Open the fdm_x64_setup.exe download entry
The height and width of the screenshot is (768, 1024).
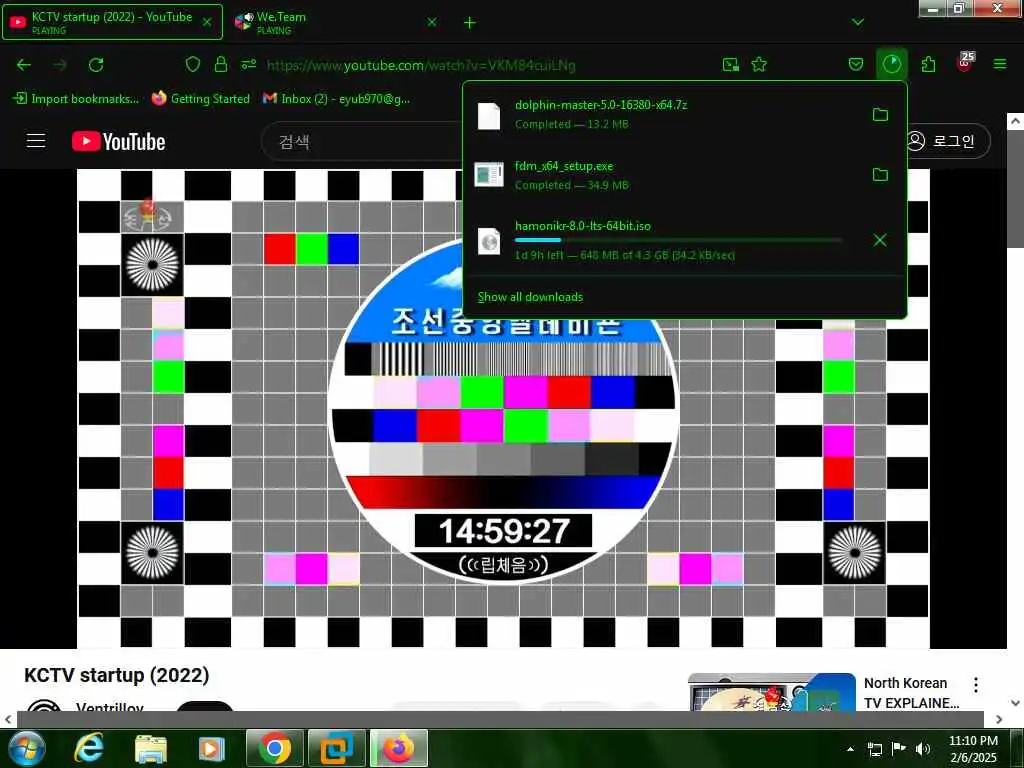pos(666,174)
